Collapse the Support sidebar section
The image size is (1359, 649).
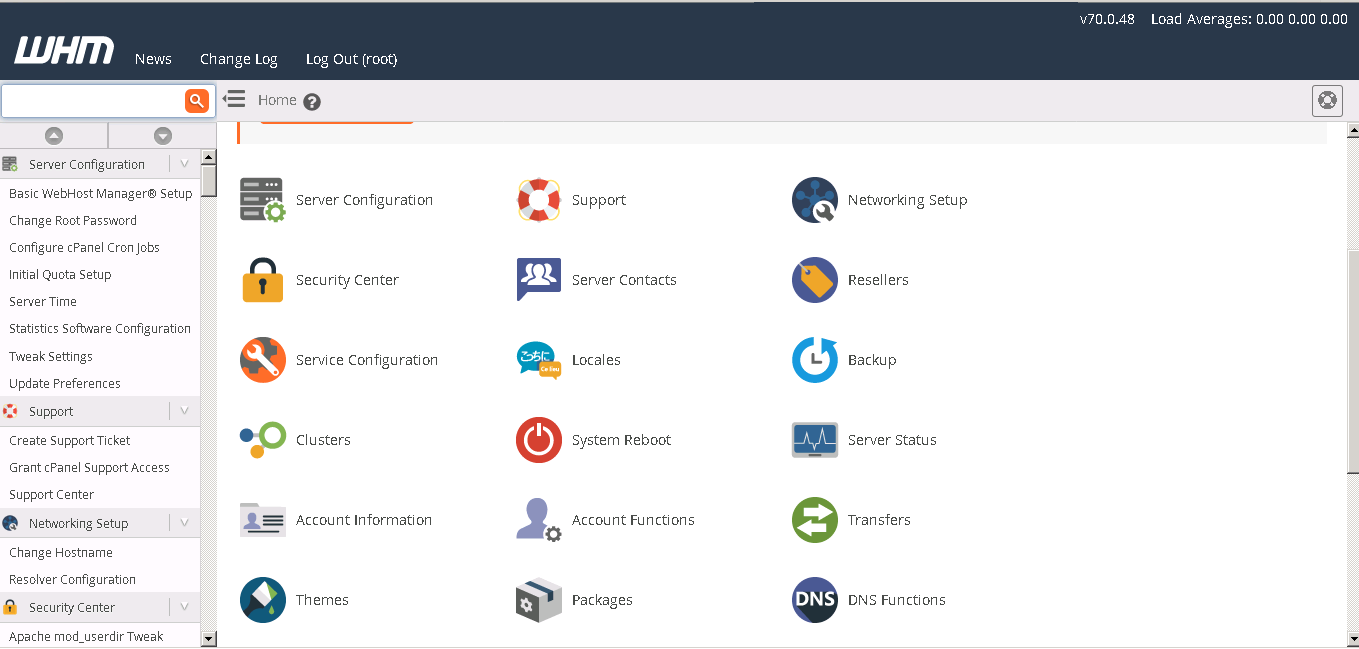tap(184, 411)
